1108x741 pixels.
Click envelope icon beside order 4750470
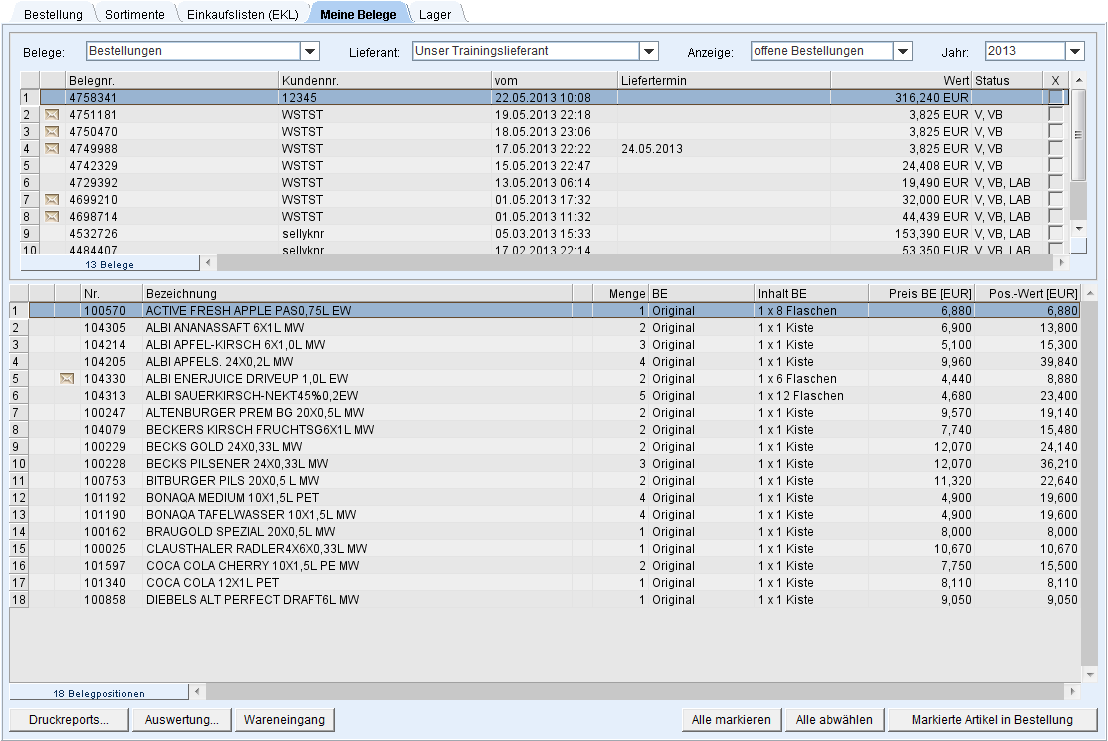(x=52, y=132)
